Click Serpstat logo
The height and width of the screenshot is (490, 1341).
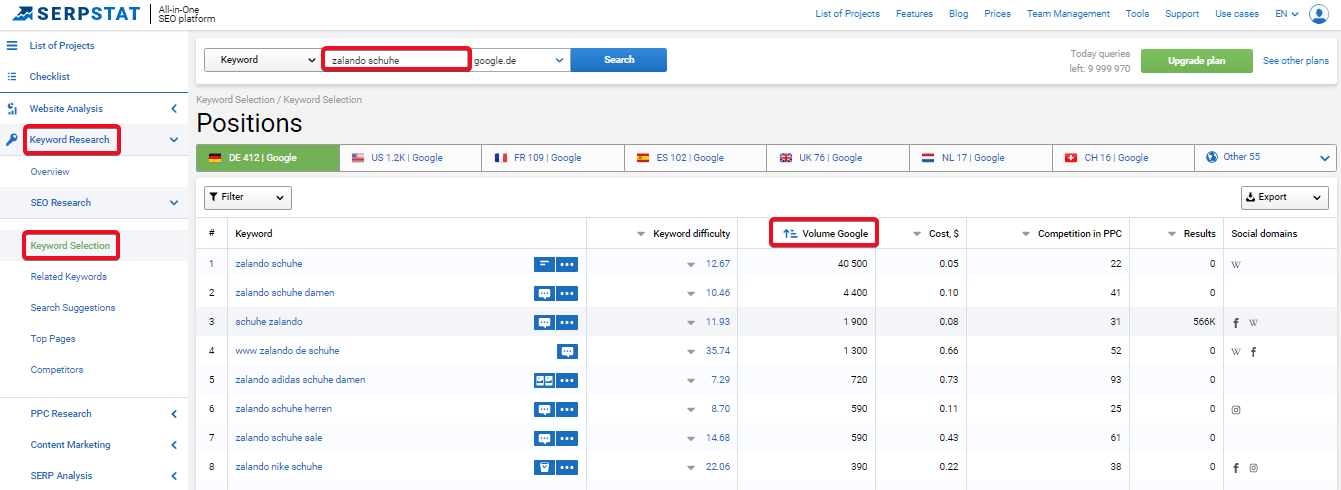[76, 13]
